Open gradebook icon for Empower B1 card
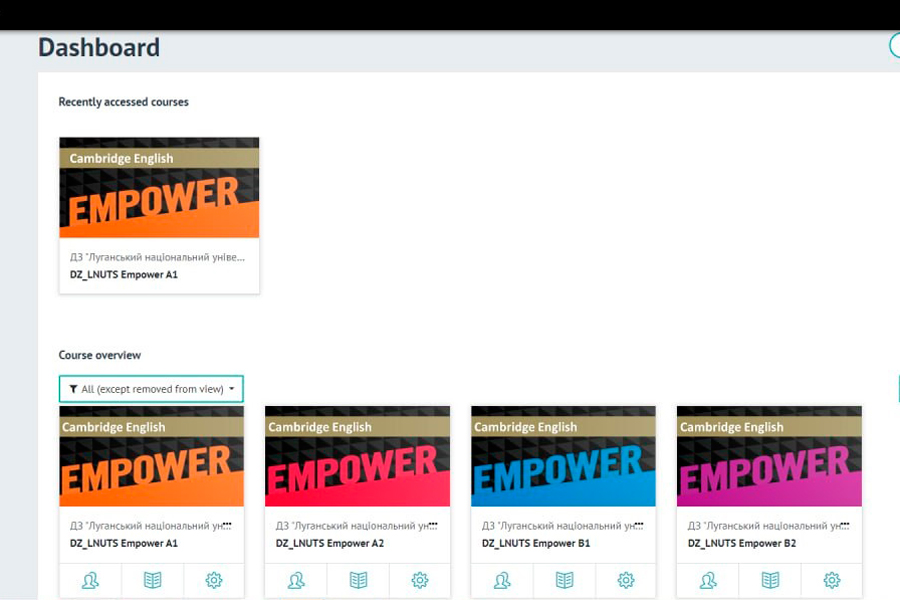This screenshot has height=600, width=900. (564, 580)
